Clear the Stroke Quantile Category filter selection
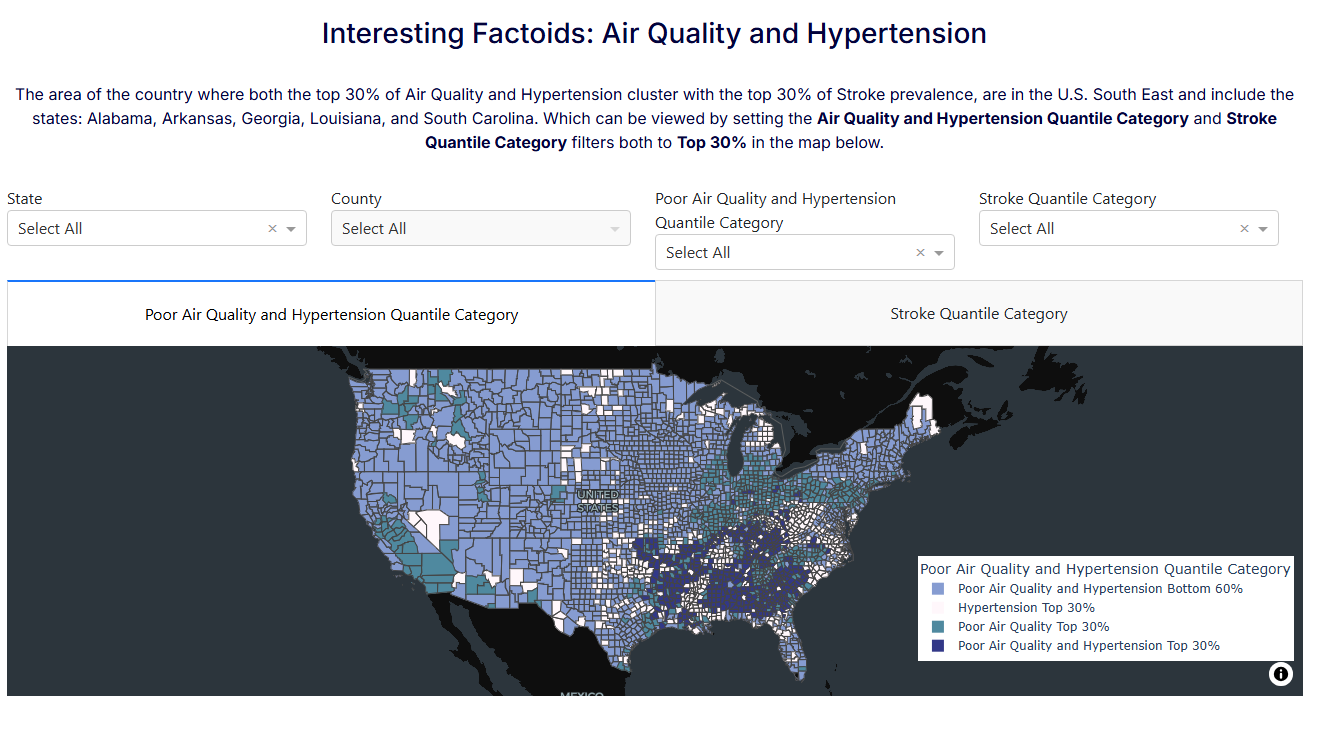 coord(1244,228)
